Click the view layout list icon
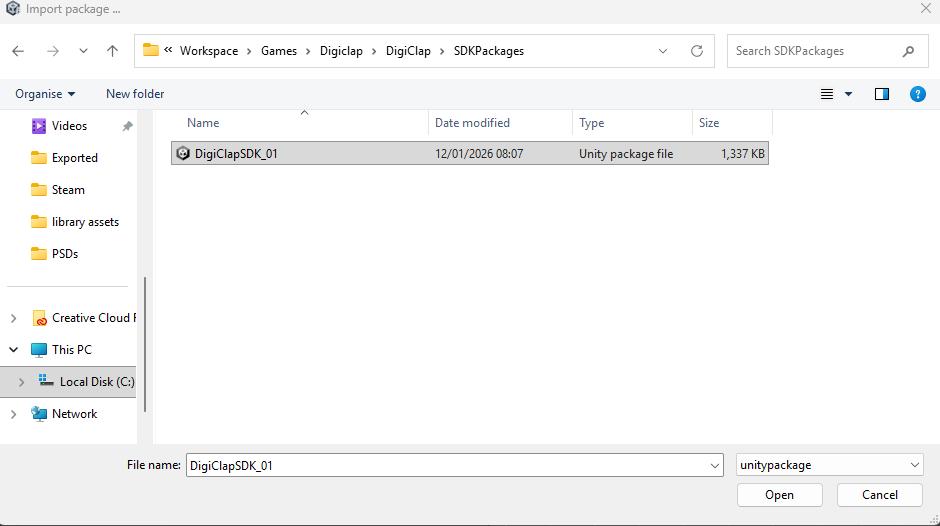 (827, 94)
